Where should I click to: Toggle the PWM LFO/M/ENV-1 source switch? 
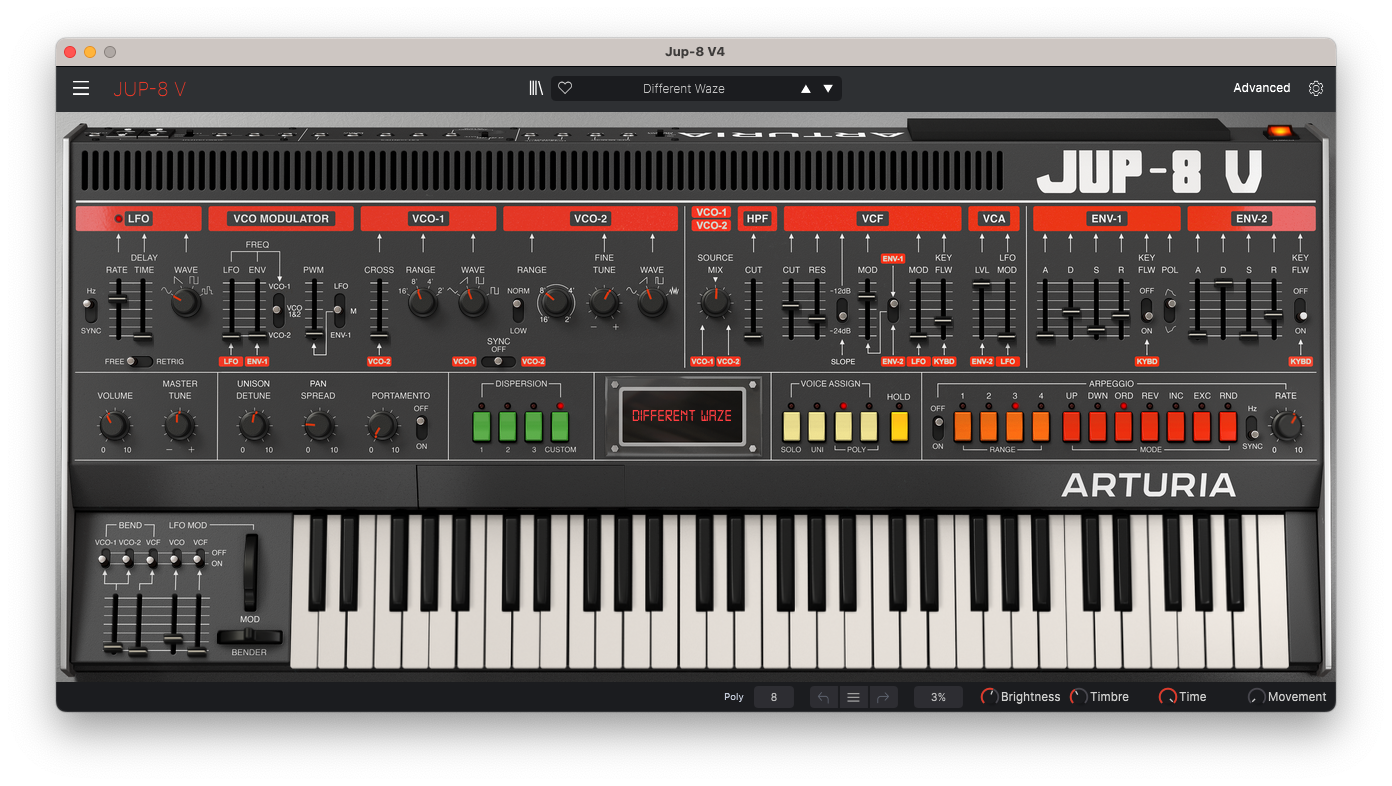(339, 310)
